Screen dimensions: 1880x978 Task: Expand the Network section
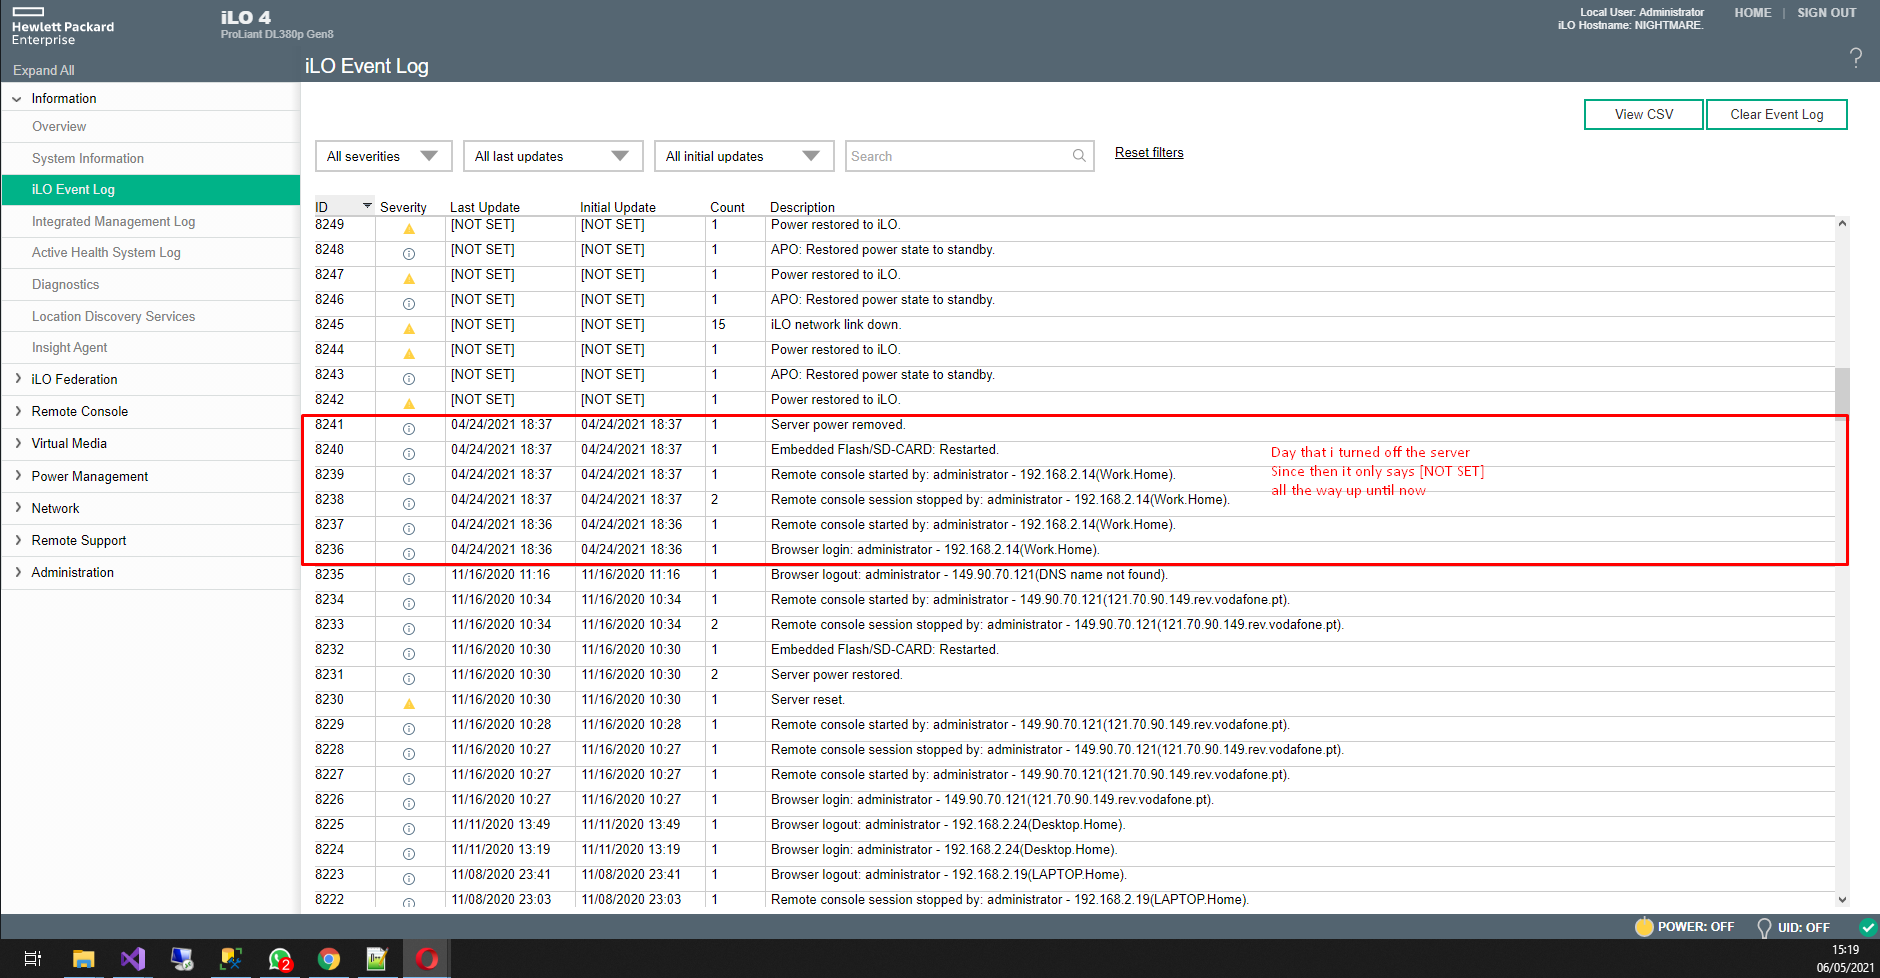18,508
